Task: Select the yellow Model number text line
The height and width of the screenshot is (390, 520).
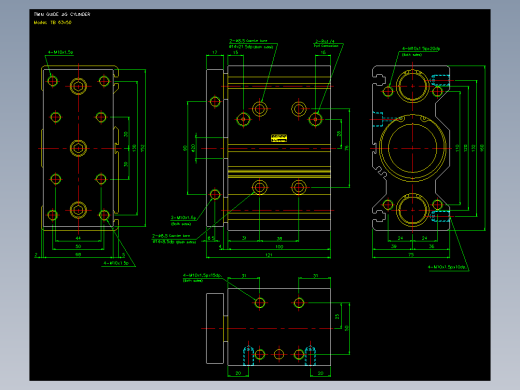Action: (53, 23)
